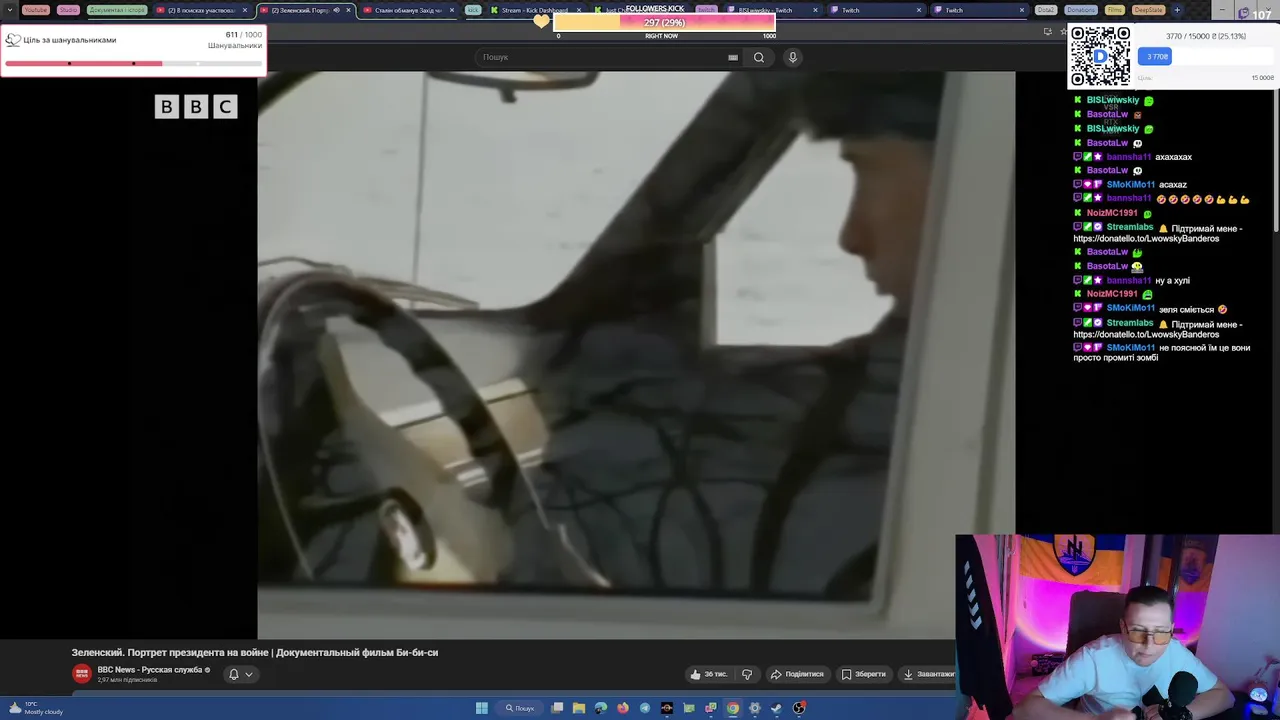Image resolution: width=1280 pixels, height=720 pixels.
Task: Click the 3 770₴ donation goal bar
Action: coord(1205,57)
